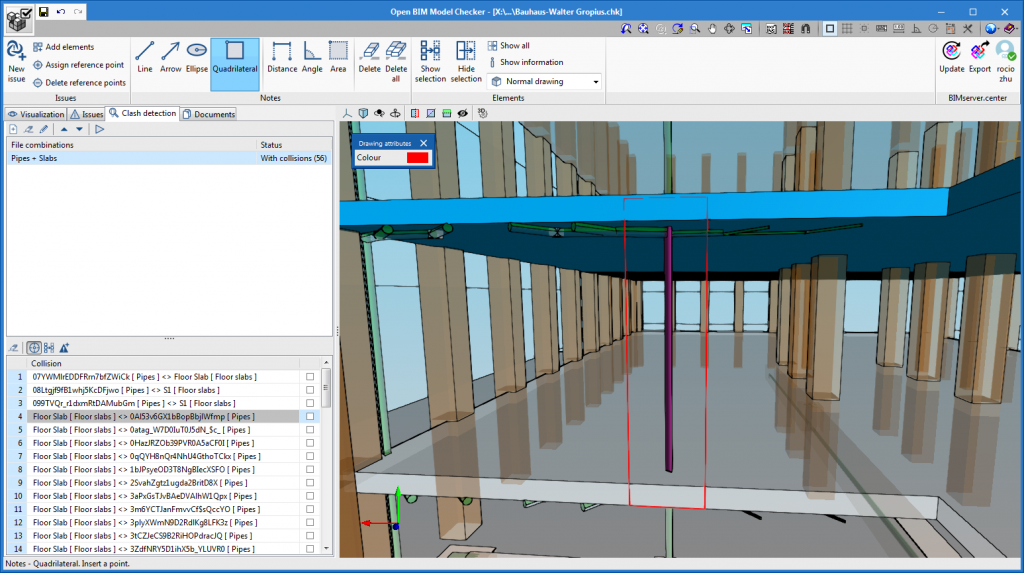
Task: Click the New issue icon
Action: [x=16, y=61]
